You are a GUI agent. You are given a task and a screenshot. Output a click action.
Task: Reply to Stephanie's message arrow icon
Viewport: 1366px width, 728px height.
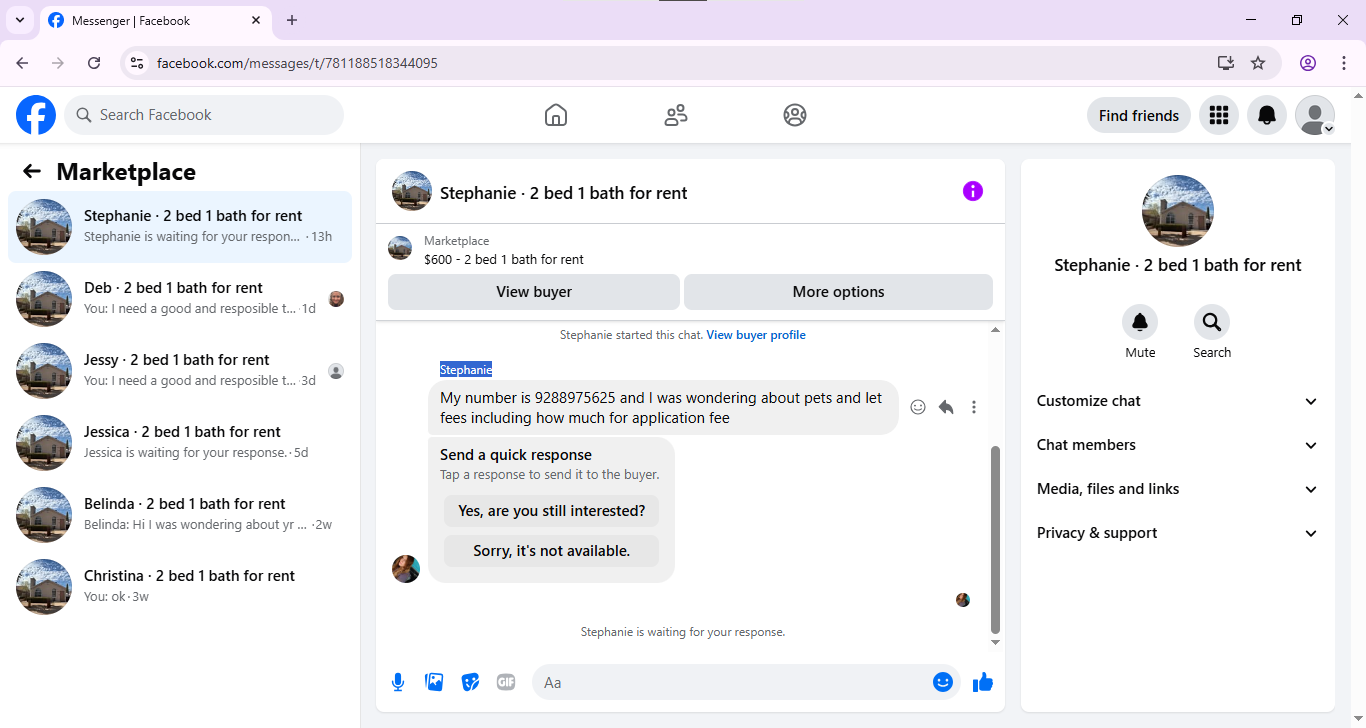(946, 407)
